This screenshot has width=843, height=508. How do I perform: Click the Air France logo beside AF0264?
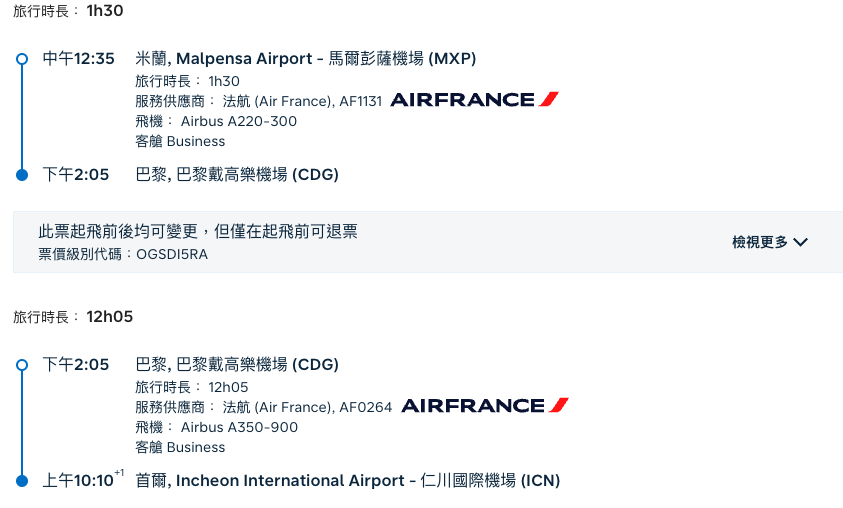[x=485, y=405]
